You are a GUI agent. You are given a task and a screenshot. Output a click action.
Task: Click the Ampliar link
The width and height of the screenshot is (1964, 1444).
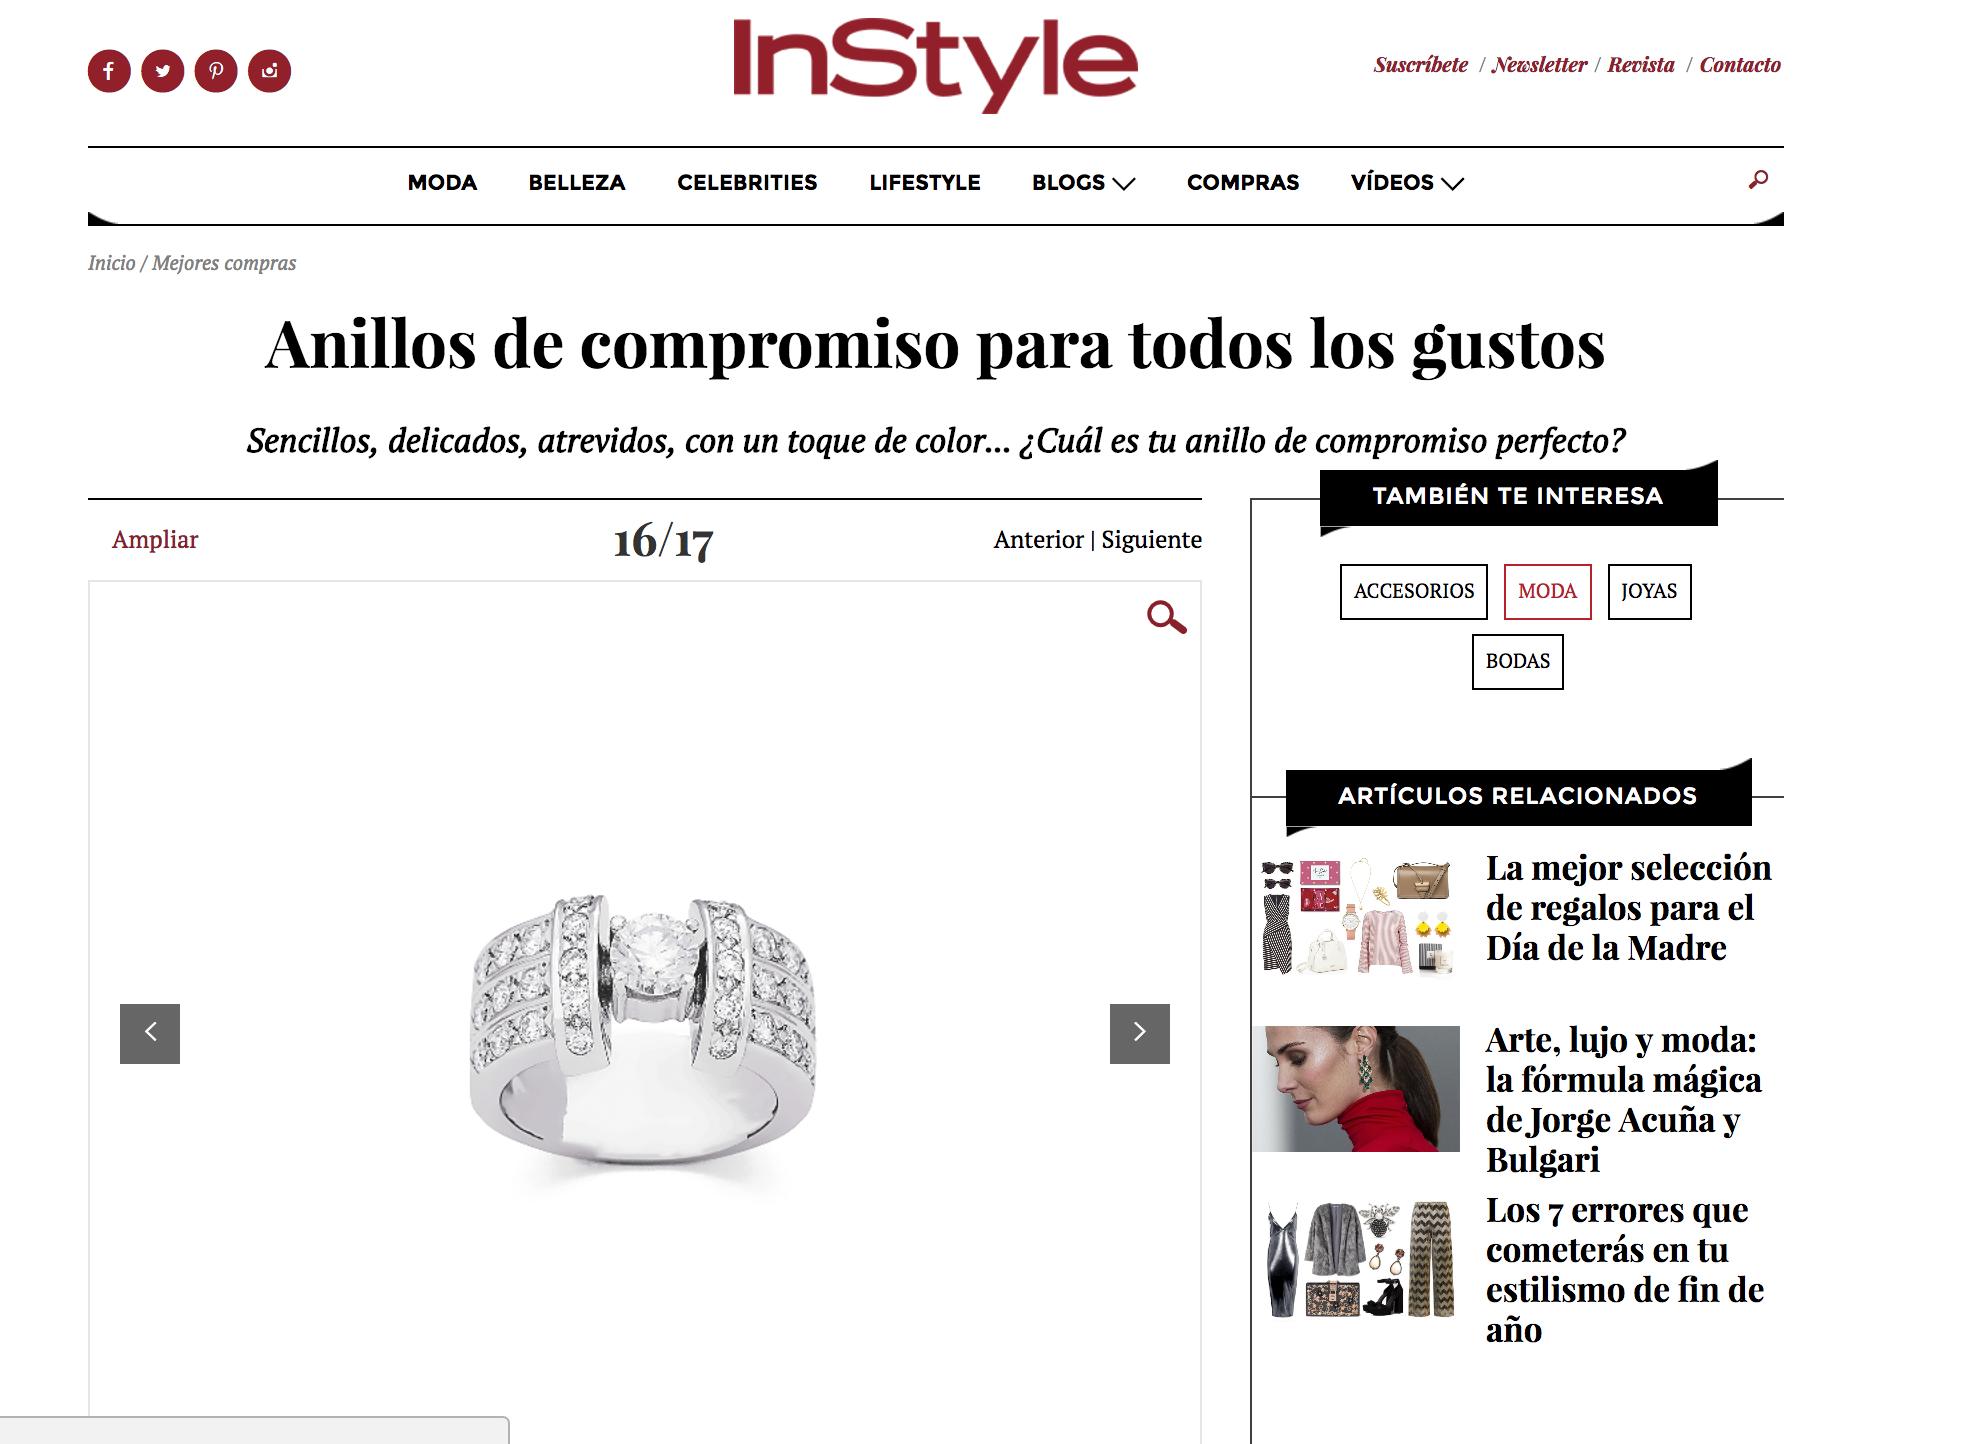(x=155, y=540)
